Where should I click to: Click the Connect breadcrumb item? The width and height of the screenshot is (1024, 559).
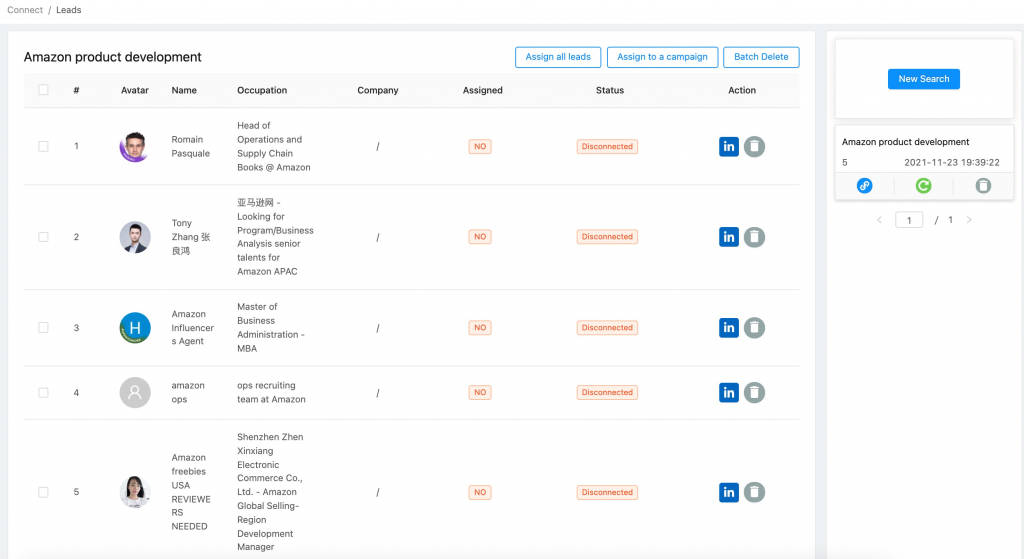[x=25, y=10]
